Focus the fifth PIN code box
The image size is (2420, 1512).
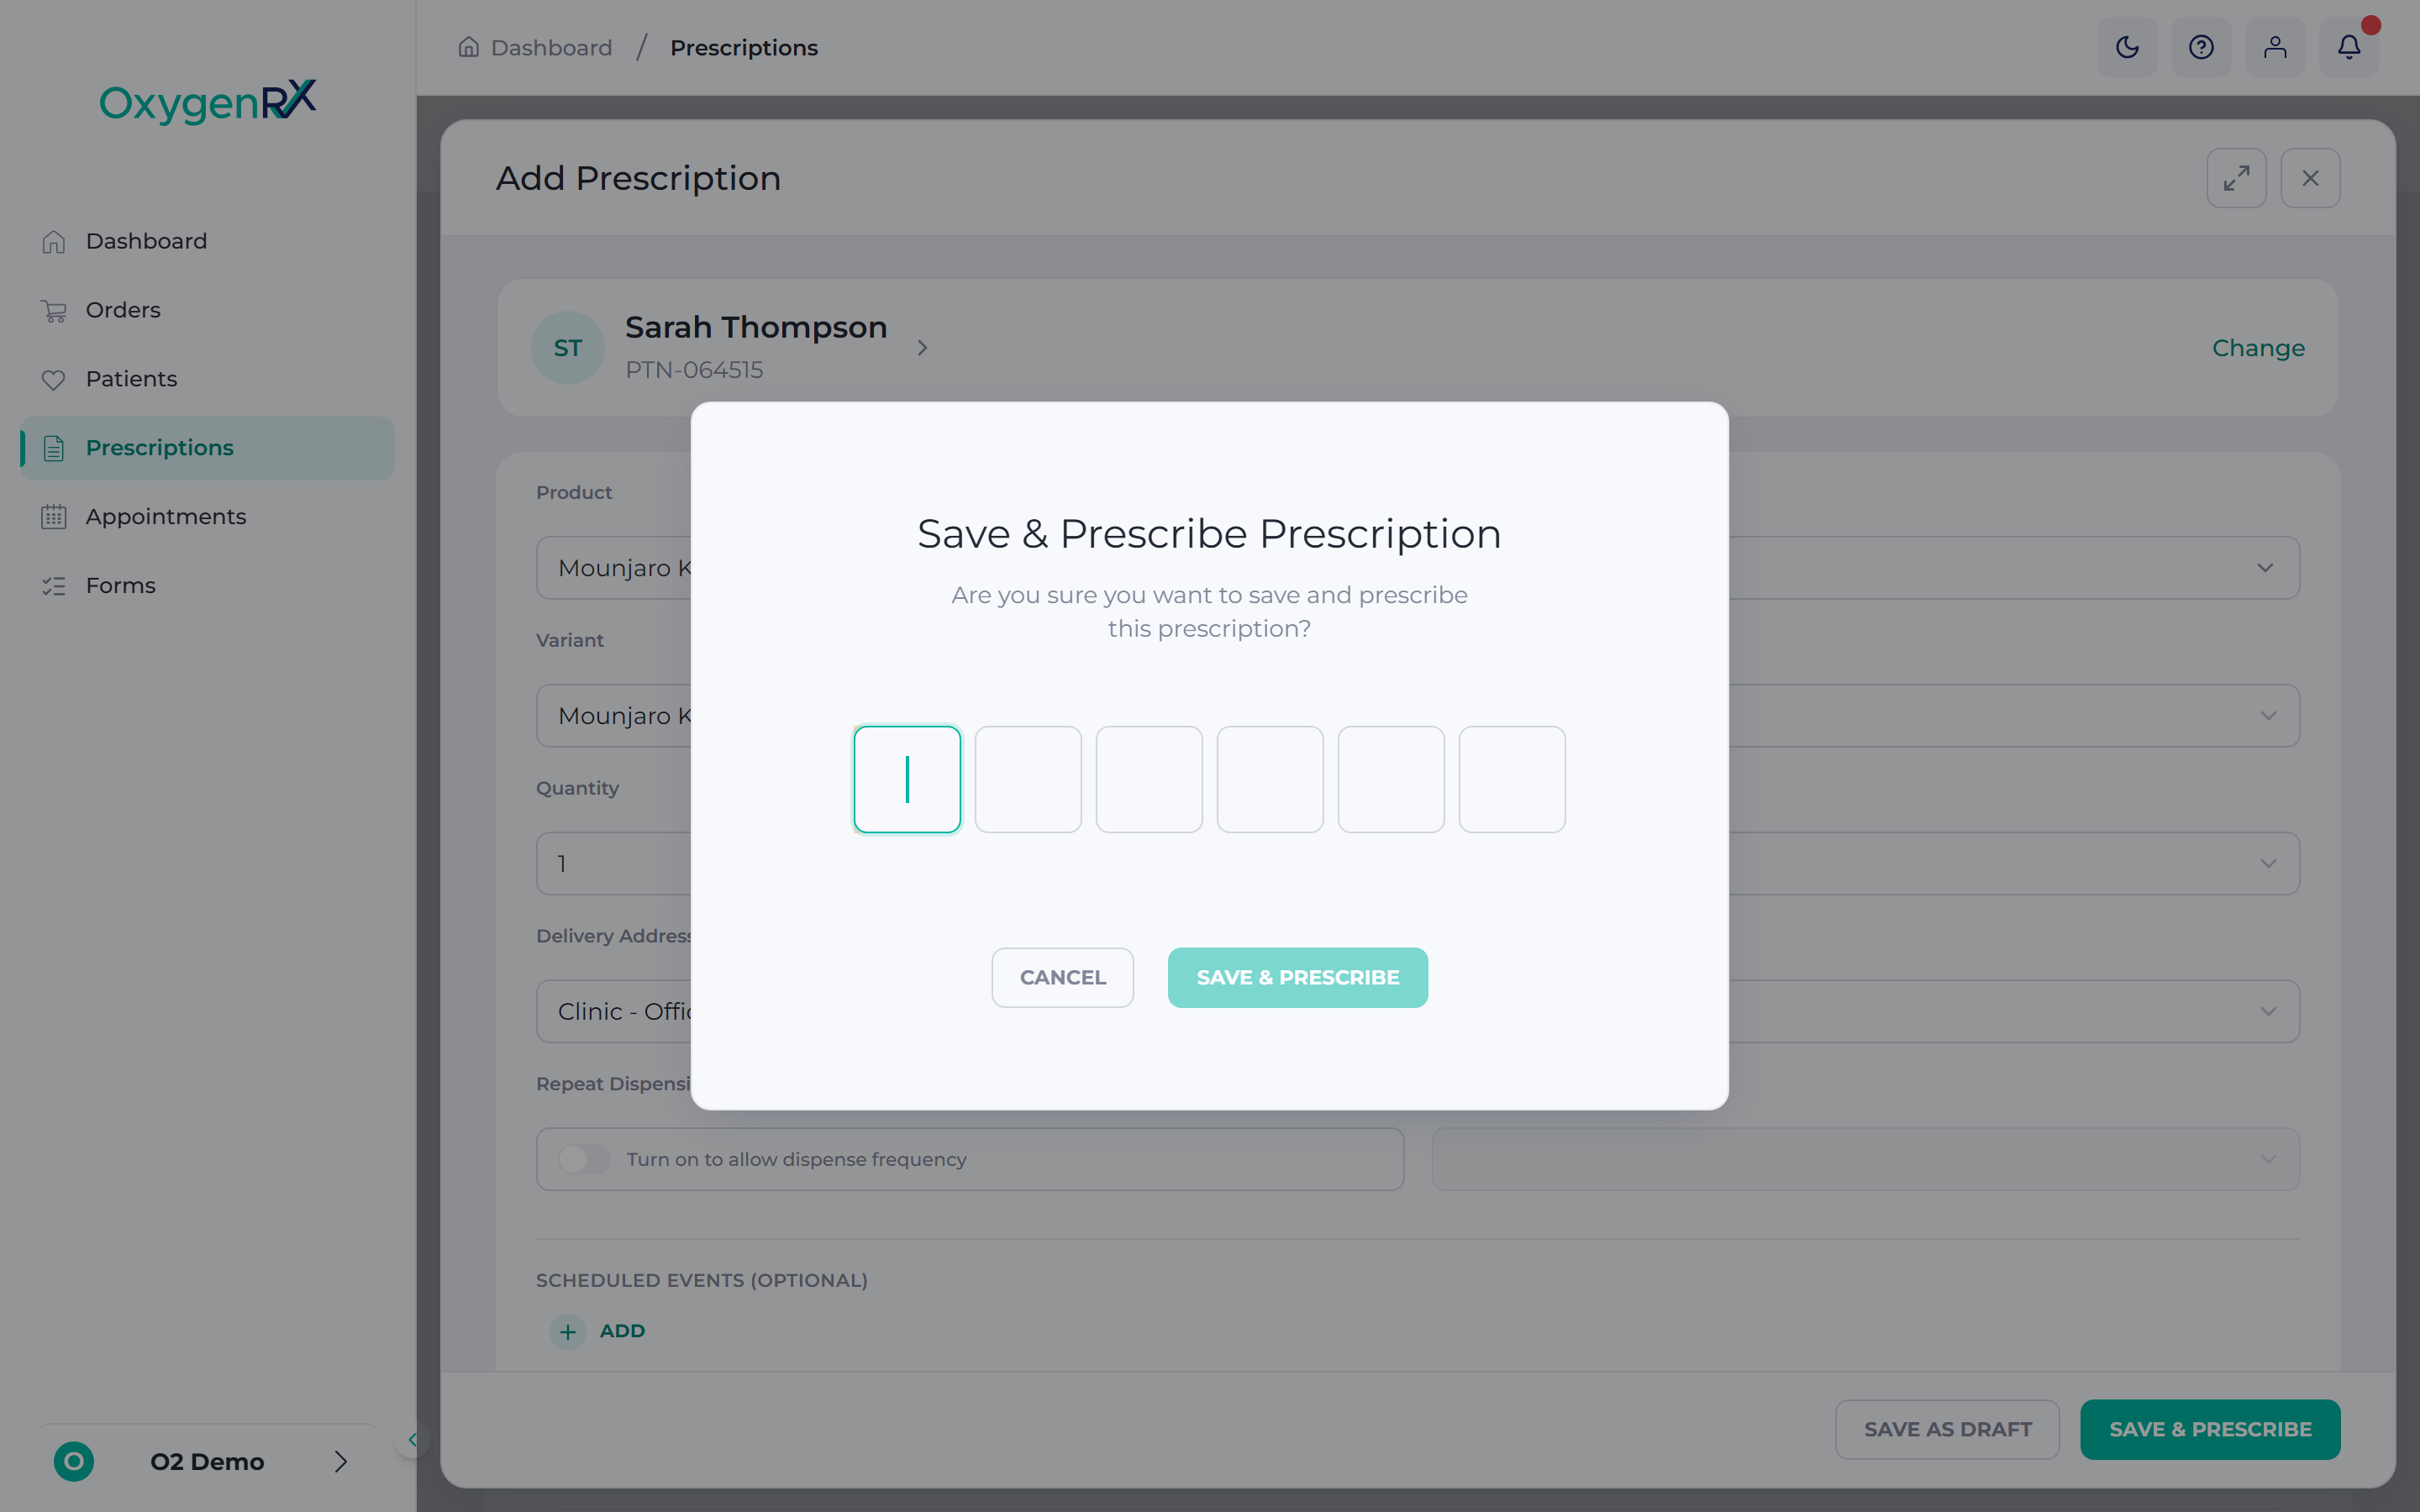(x=1391, y=779)
